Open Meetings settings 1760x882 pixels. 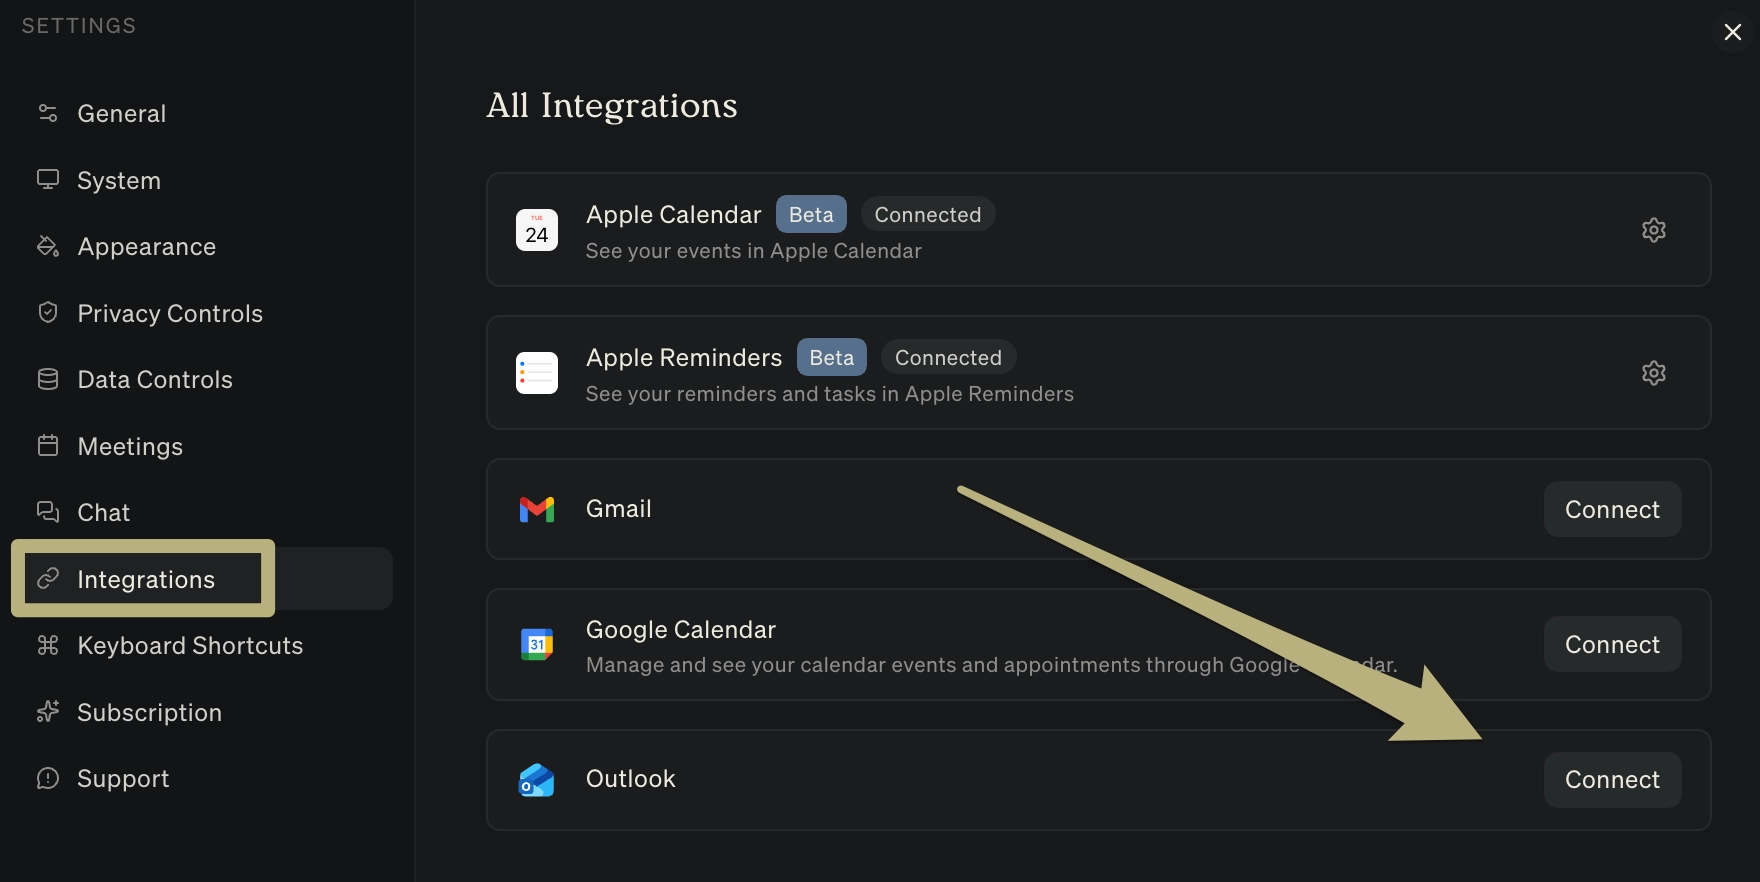[x=130, y=447]
